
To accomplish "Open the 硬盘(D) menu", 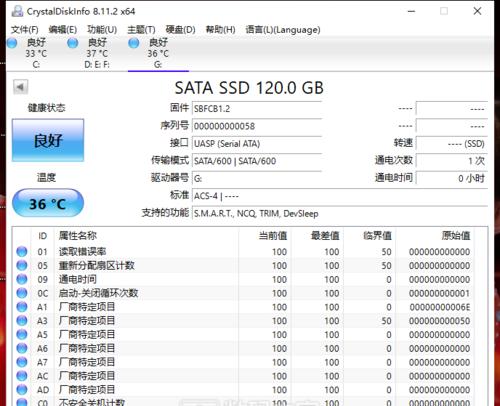I will pyautogui.click(x=180, y=30).
